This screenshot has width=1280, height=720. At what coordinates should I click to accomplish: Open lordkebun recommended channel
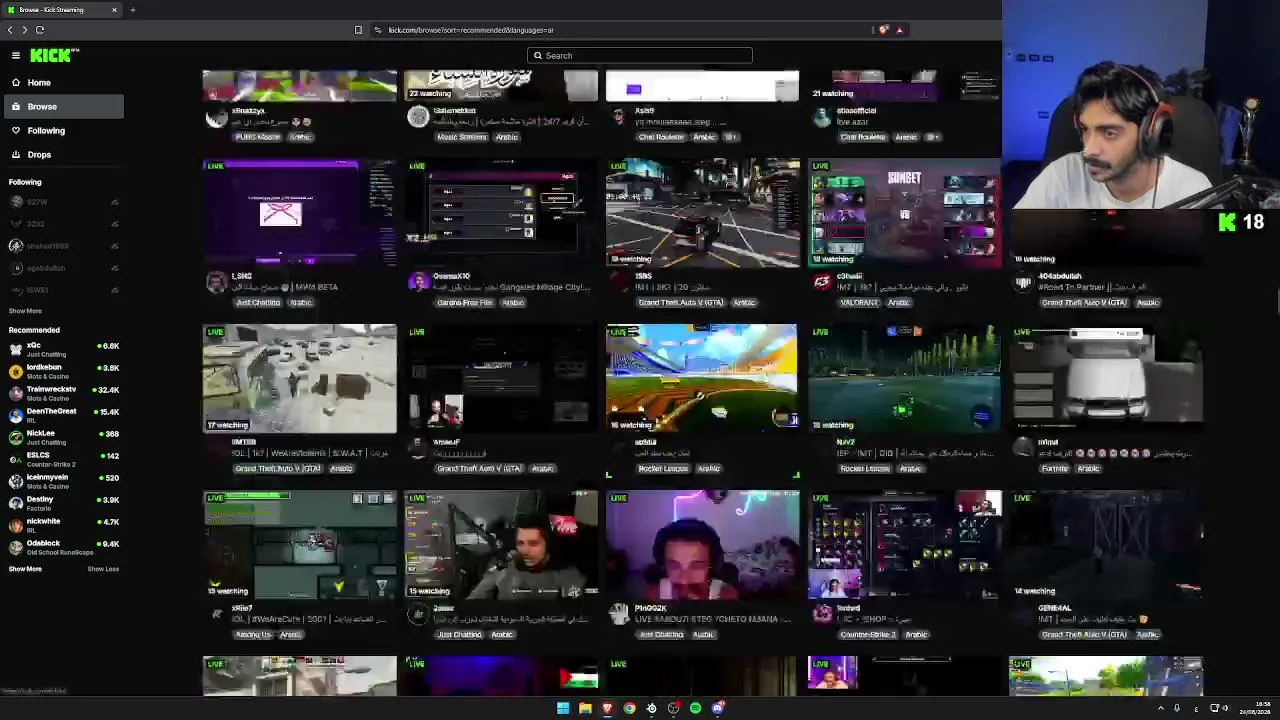tap(62, 371)
